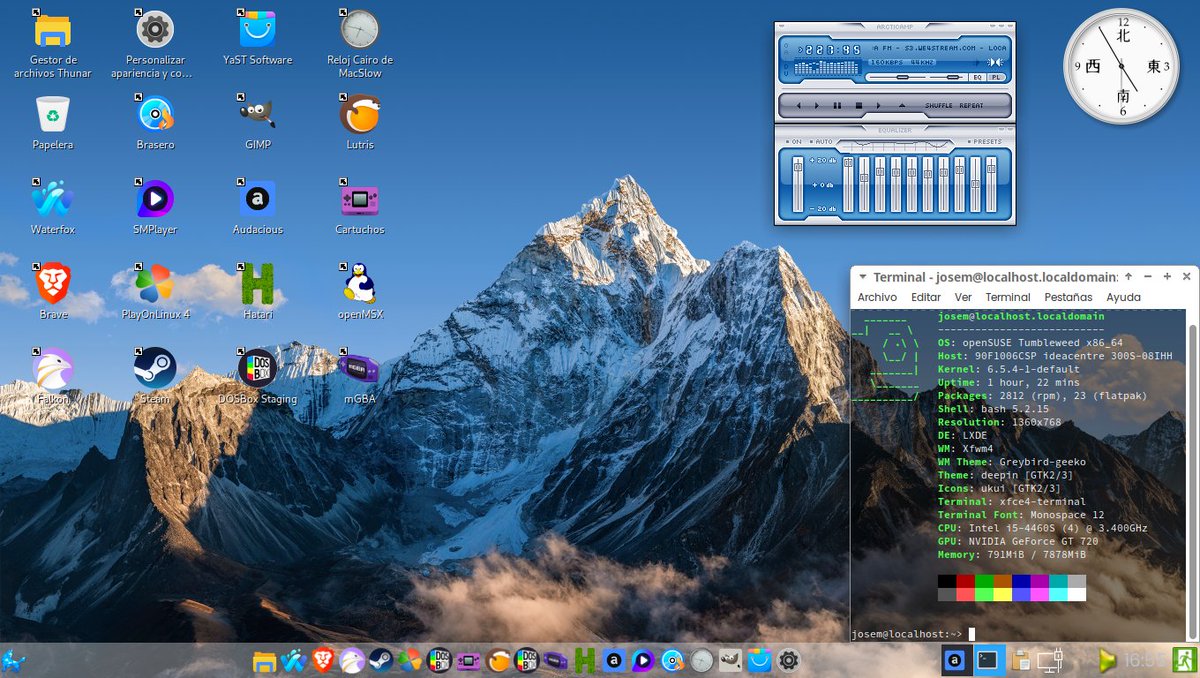Toggle the EQ window button
1200x678 pixels.
977,77
